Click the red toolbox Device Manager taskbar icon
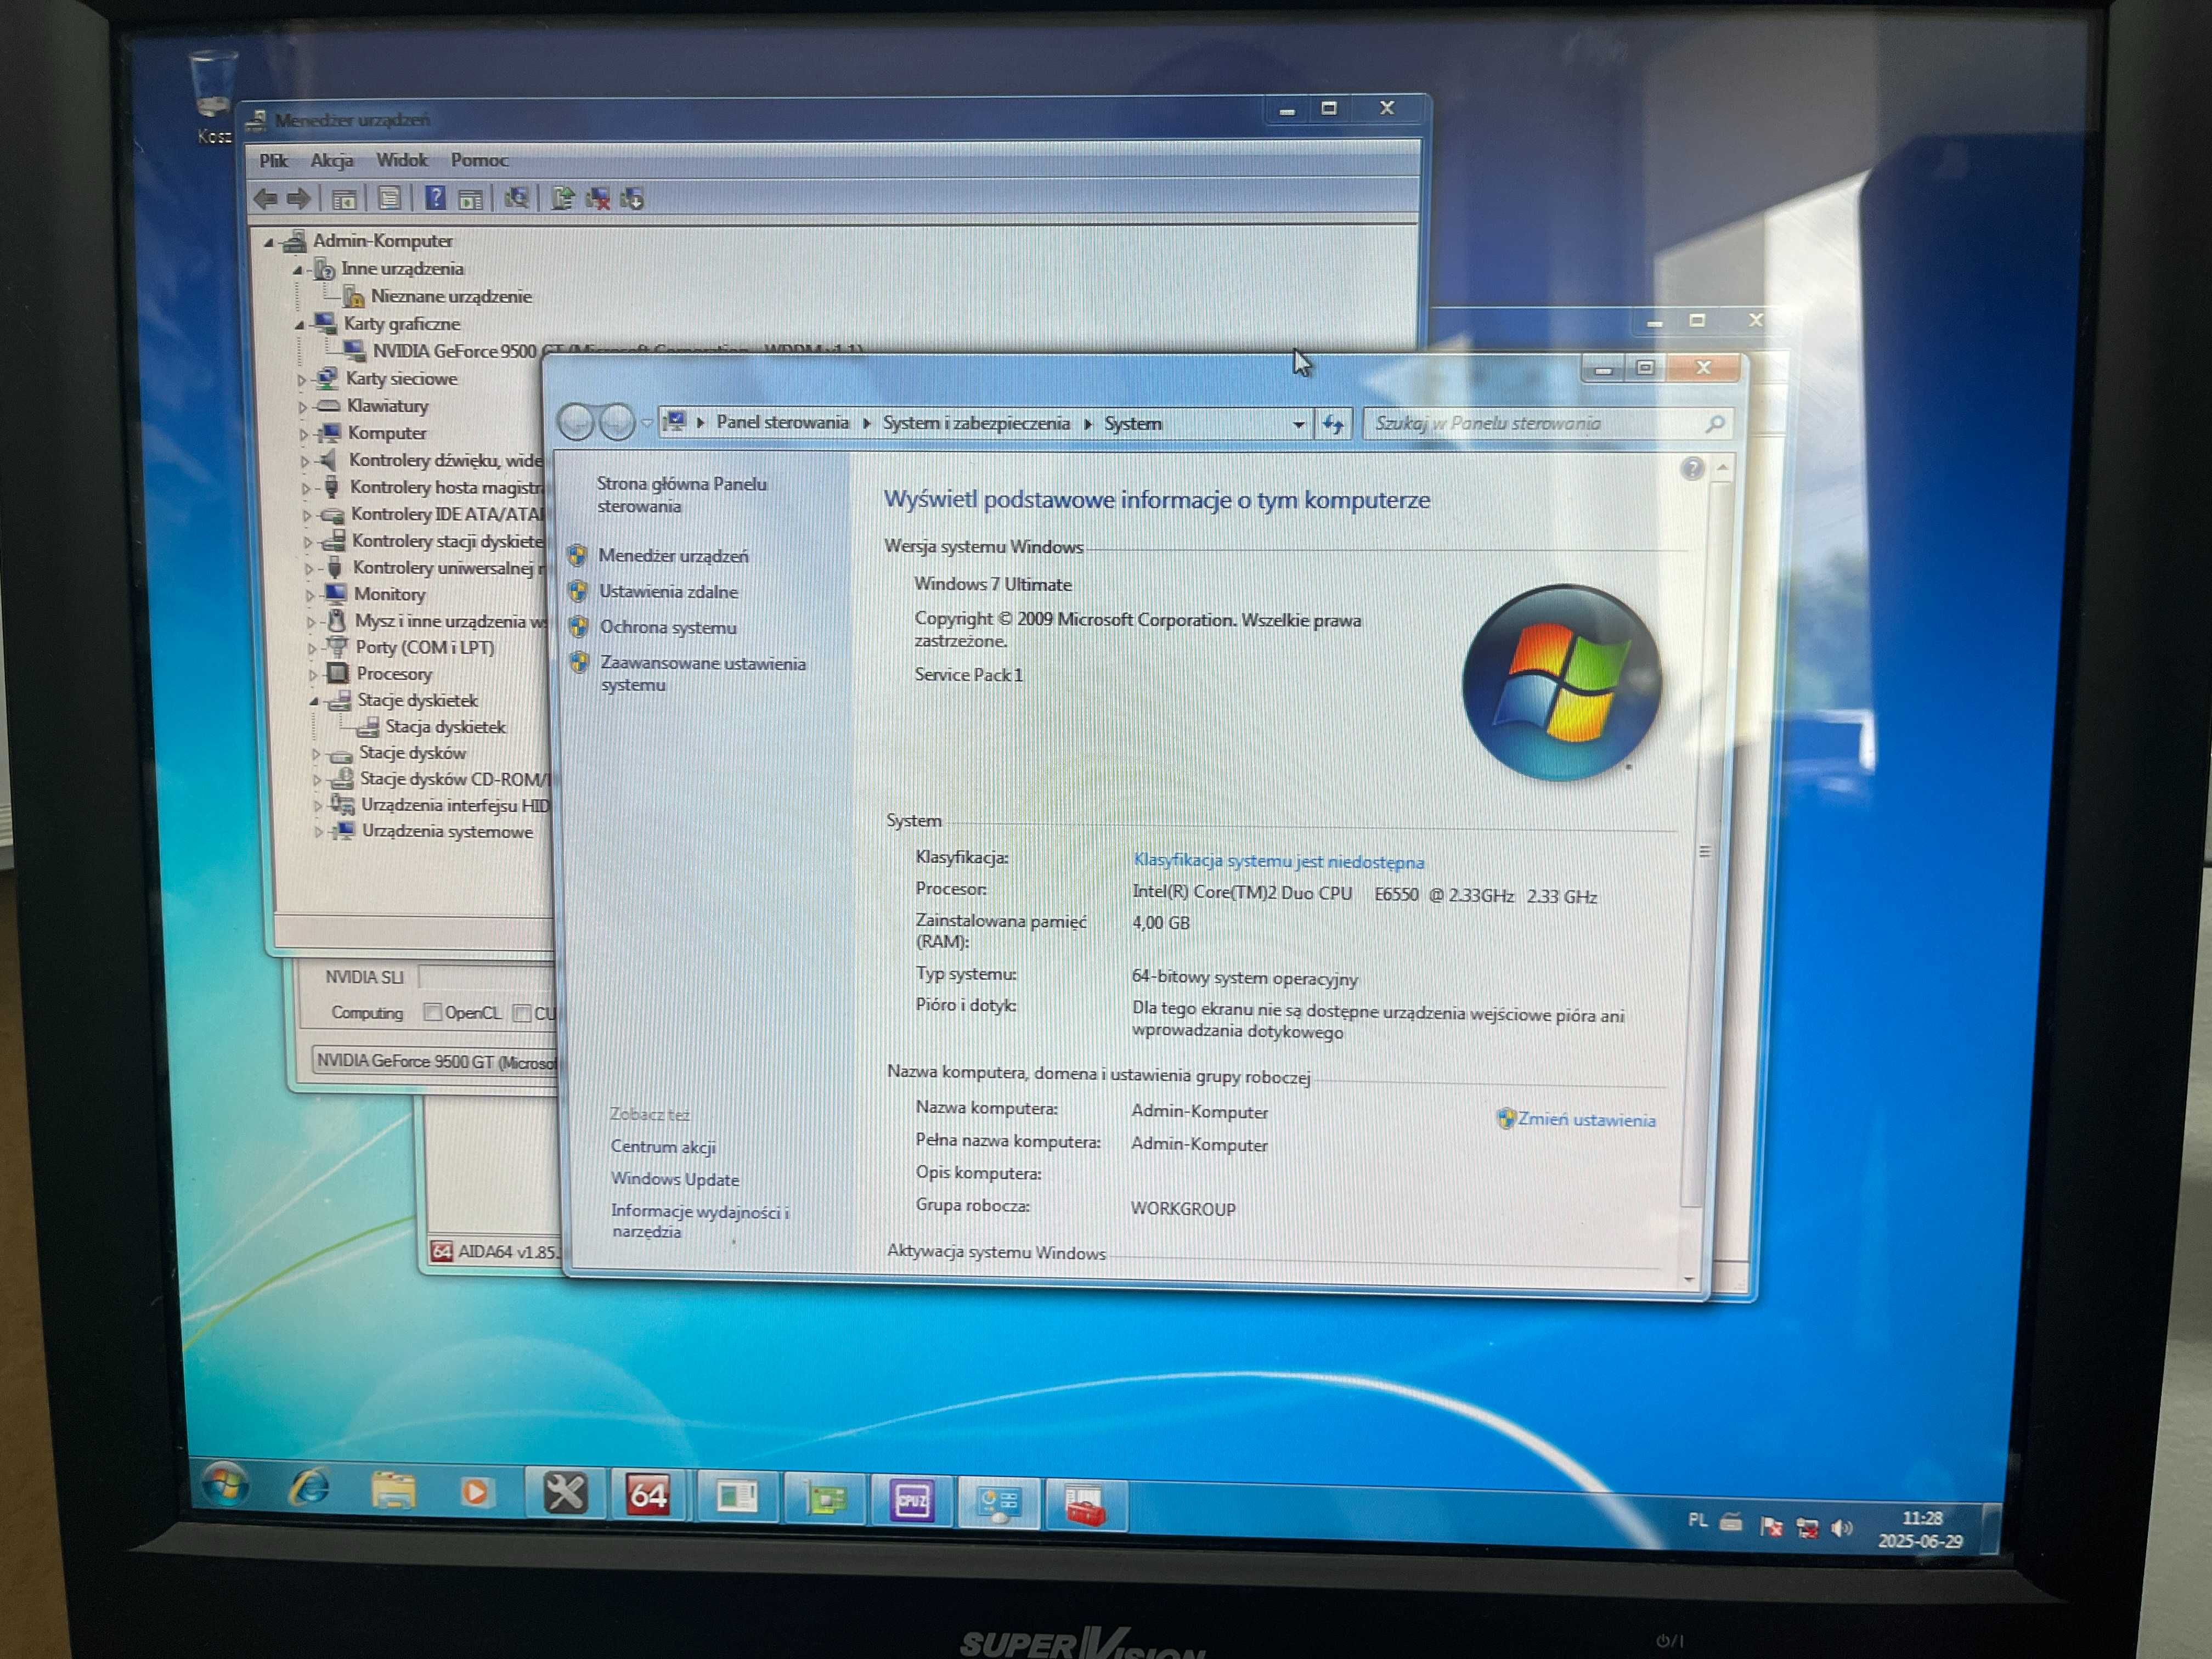The height and width of the screenshot is (1659, 2212). pos(1086,1505)
